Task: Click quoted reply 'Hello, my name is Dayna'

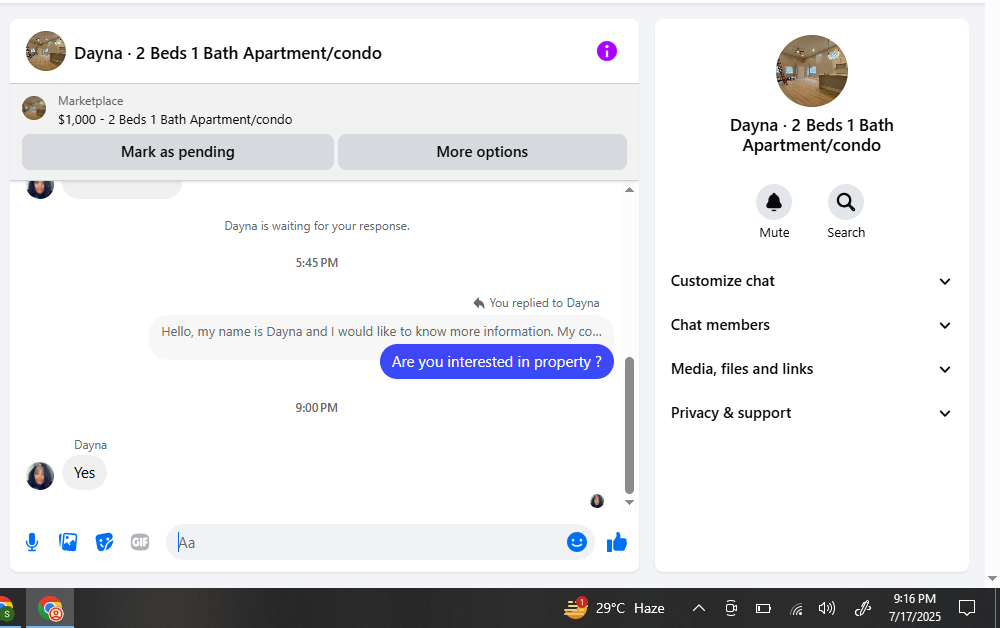Action: [x=381, y=332]
